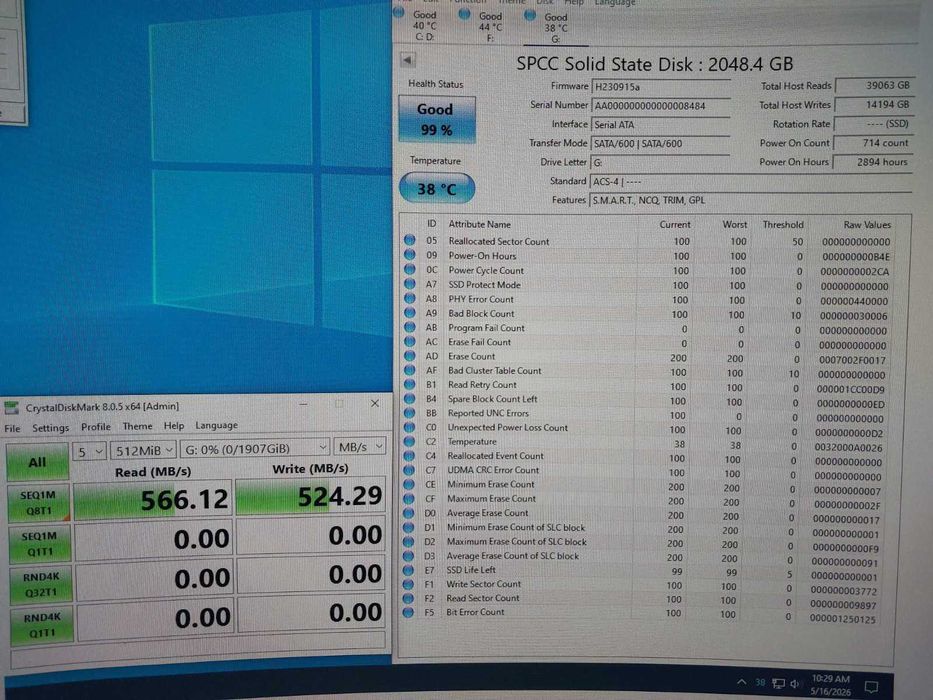Click the Raw Values column header
933x700 pixels.
click(866, 225)
